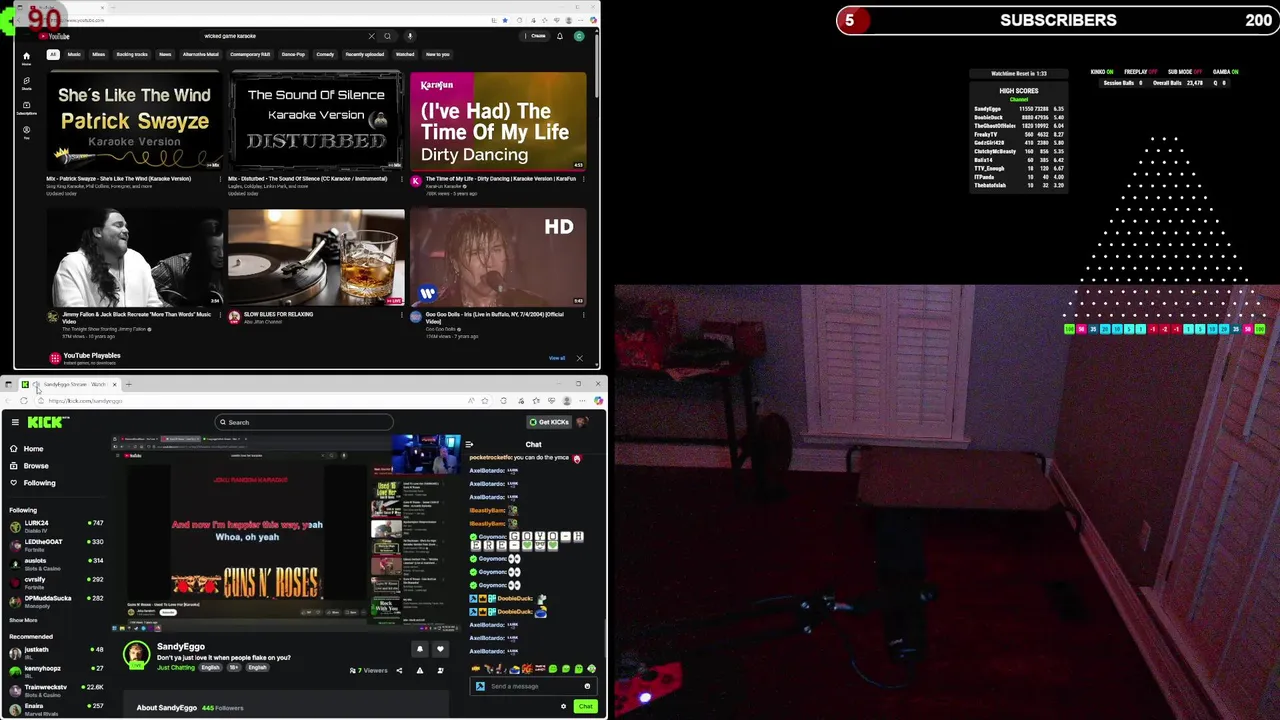The height and width of the screenshot is (720, 1280).
Task: Select the Alternative Metal filter chip
Action: [x=201, y=54]
